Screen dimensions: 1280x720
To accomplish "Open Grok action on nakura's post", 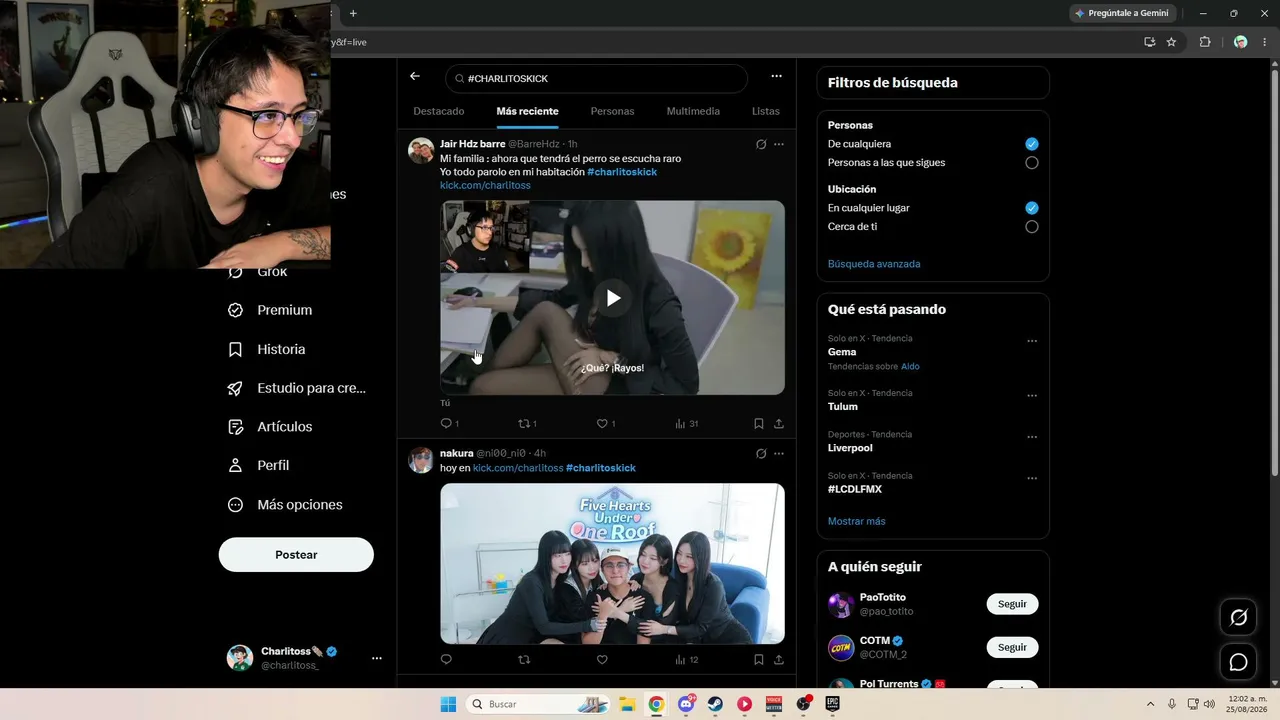I will [x=761, y=453].
